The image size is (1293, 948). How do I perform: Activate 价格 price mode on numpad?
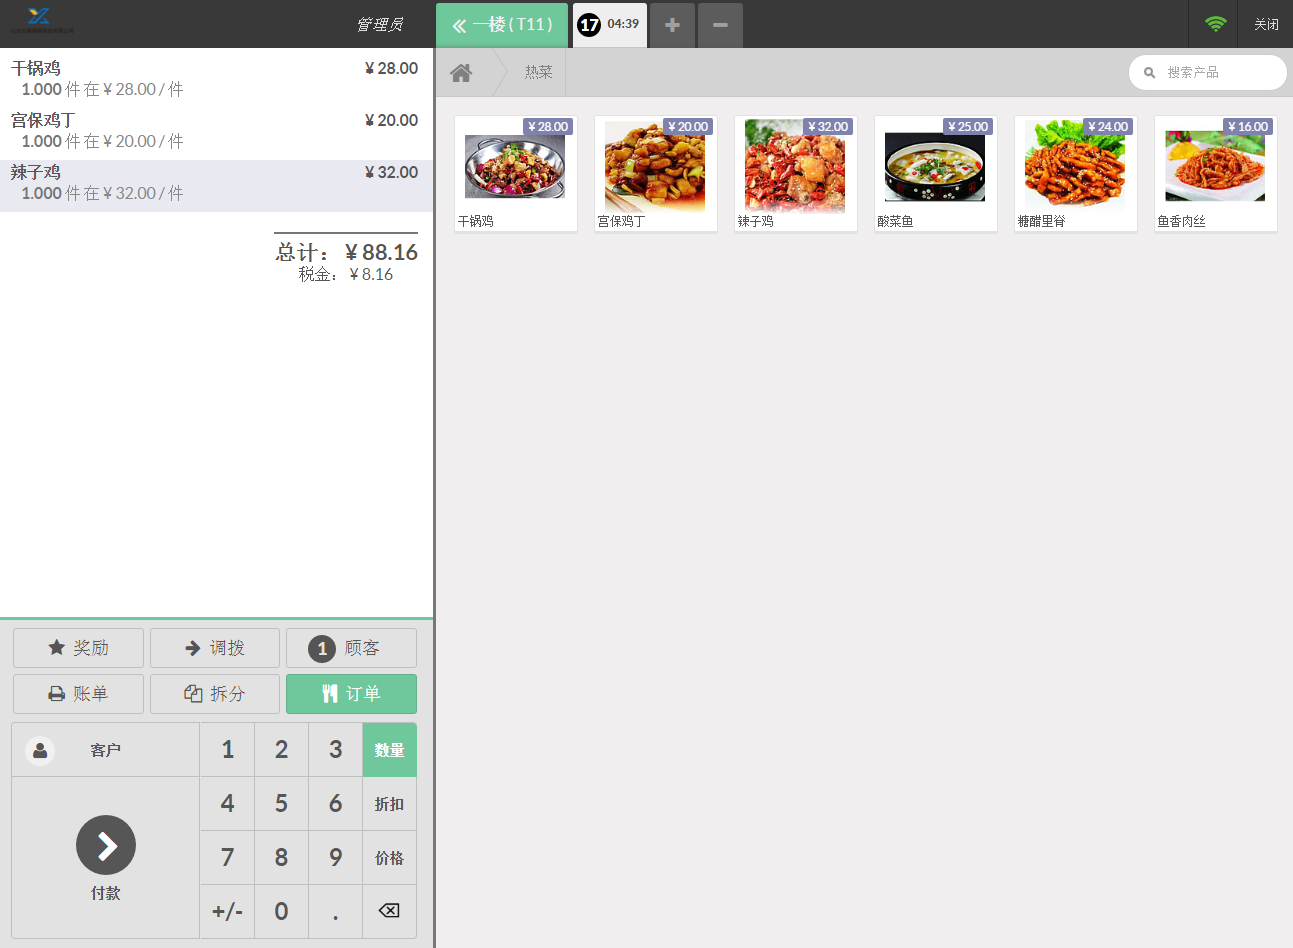point(389,858)
